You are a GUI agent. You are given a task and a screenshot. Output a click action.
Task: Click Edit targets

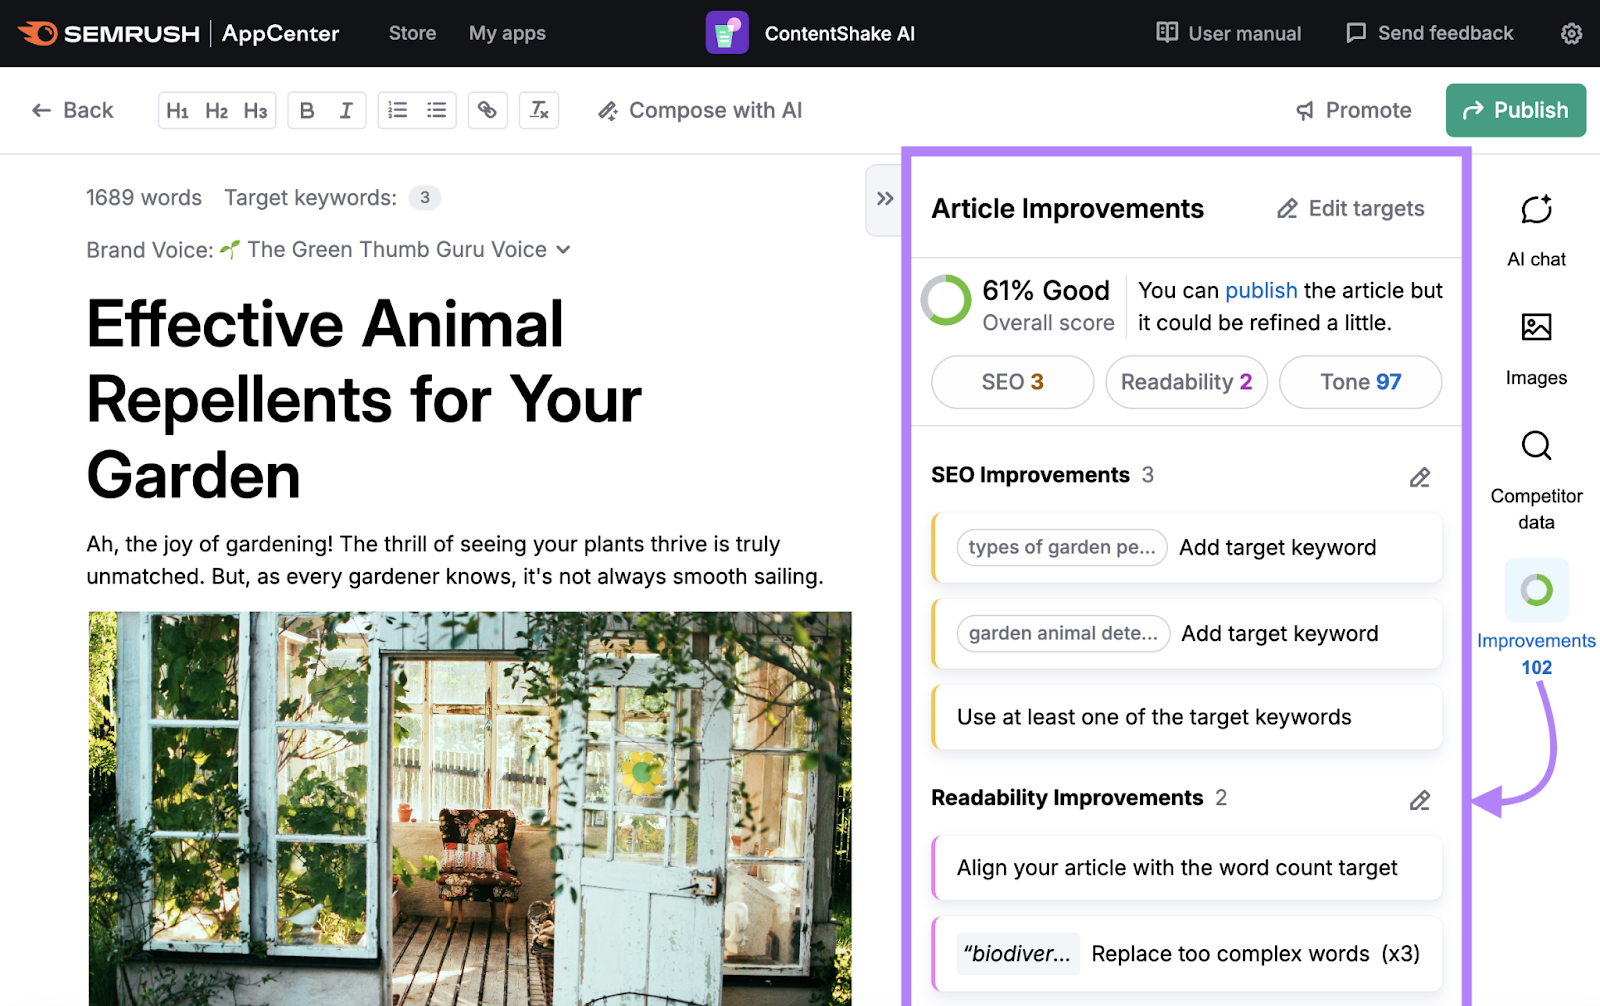point(1351,208)
